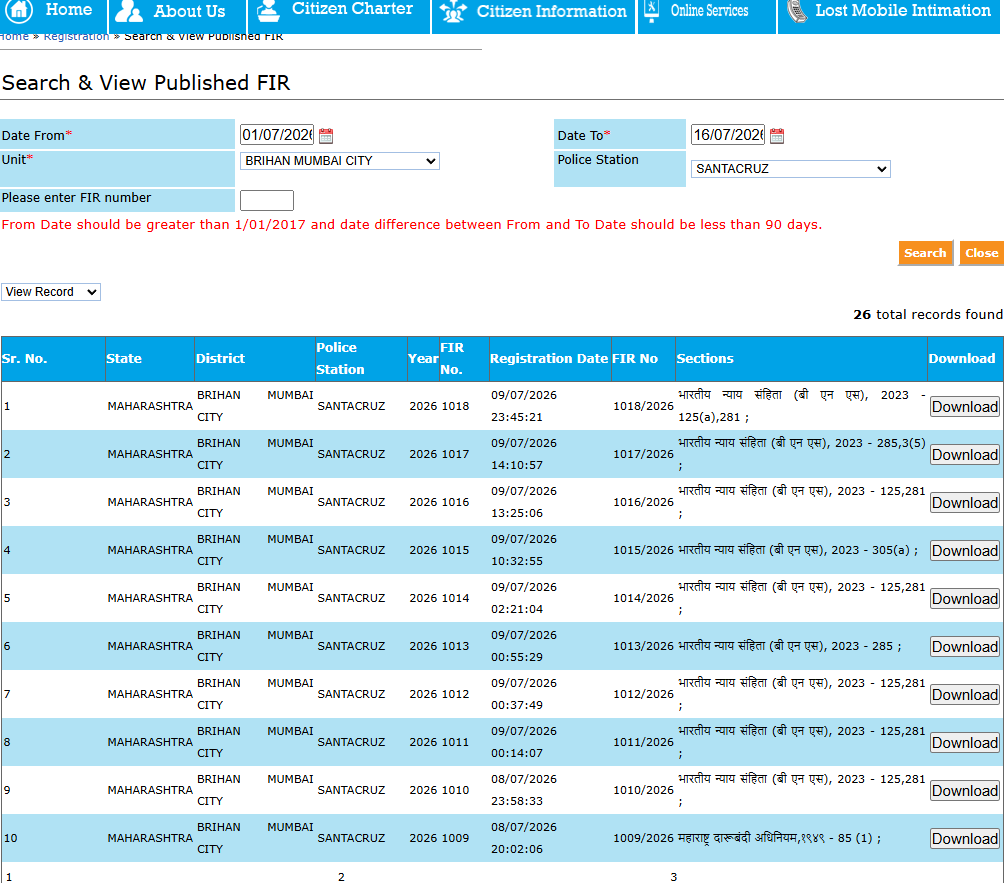Click registration date '08/07/2026 20:02:06'

point(524,838)
